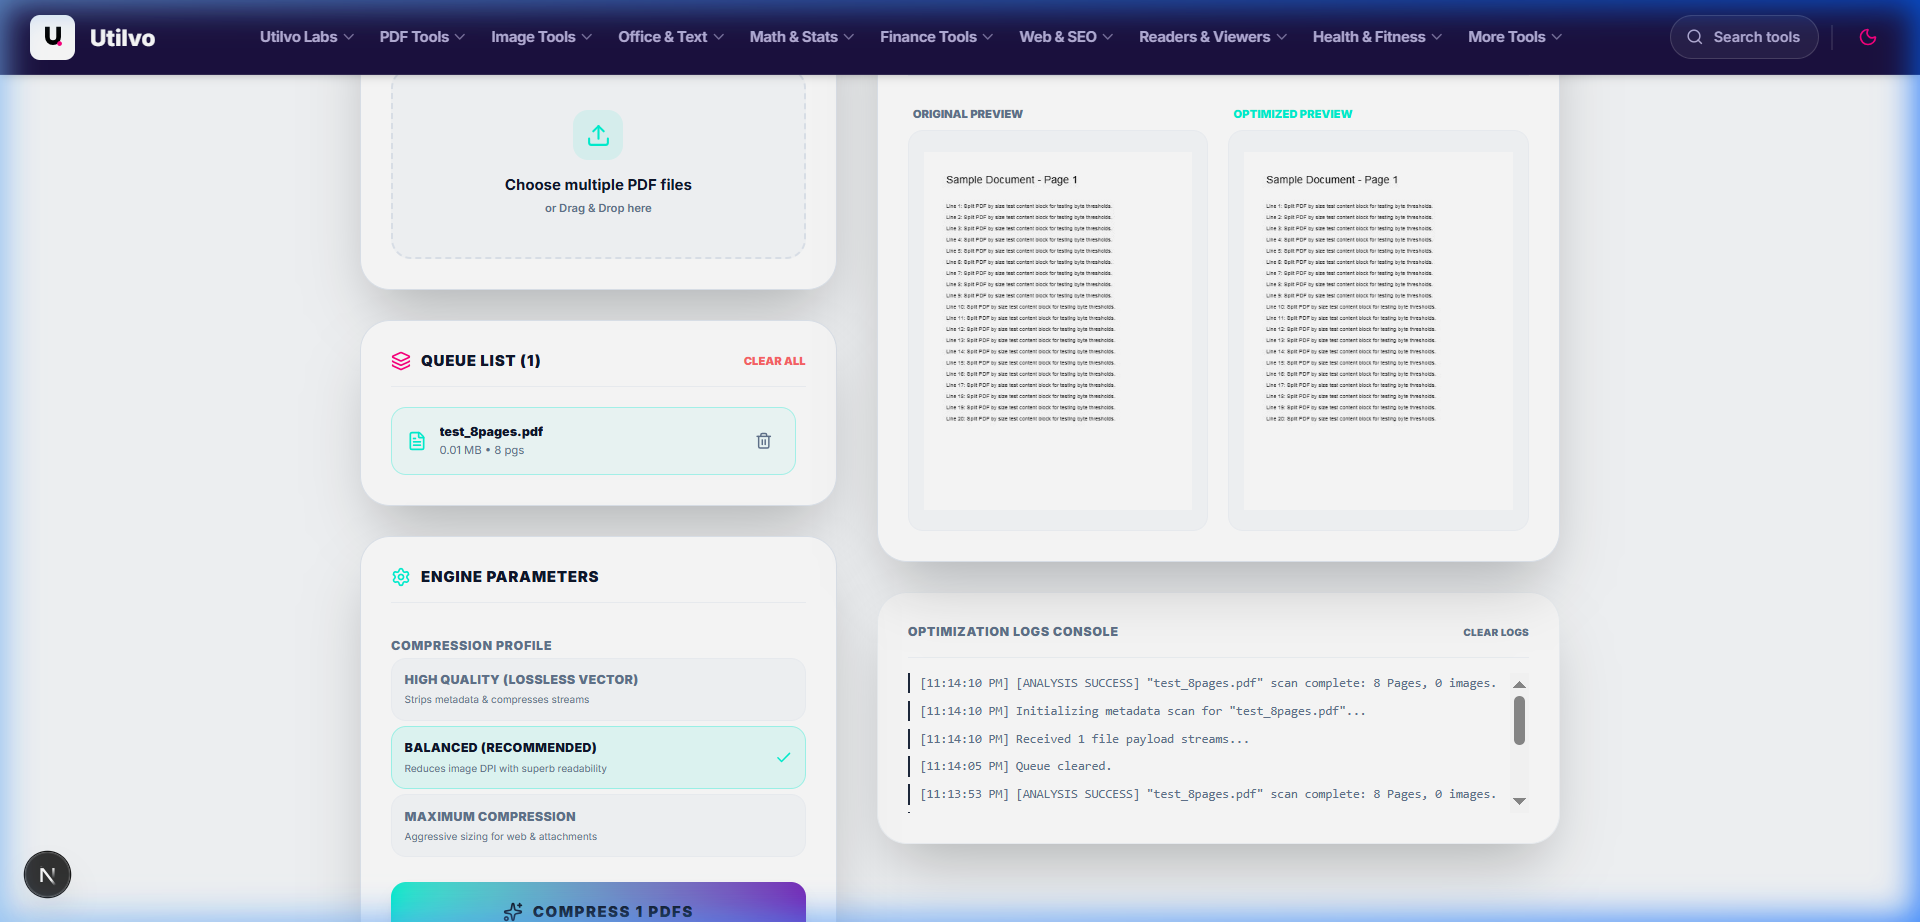This screenshot has width=1920, height=922.
Task: Expand the Utilvo Labs menu
Action: pyautogui.click(x=307, y=37)
